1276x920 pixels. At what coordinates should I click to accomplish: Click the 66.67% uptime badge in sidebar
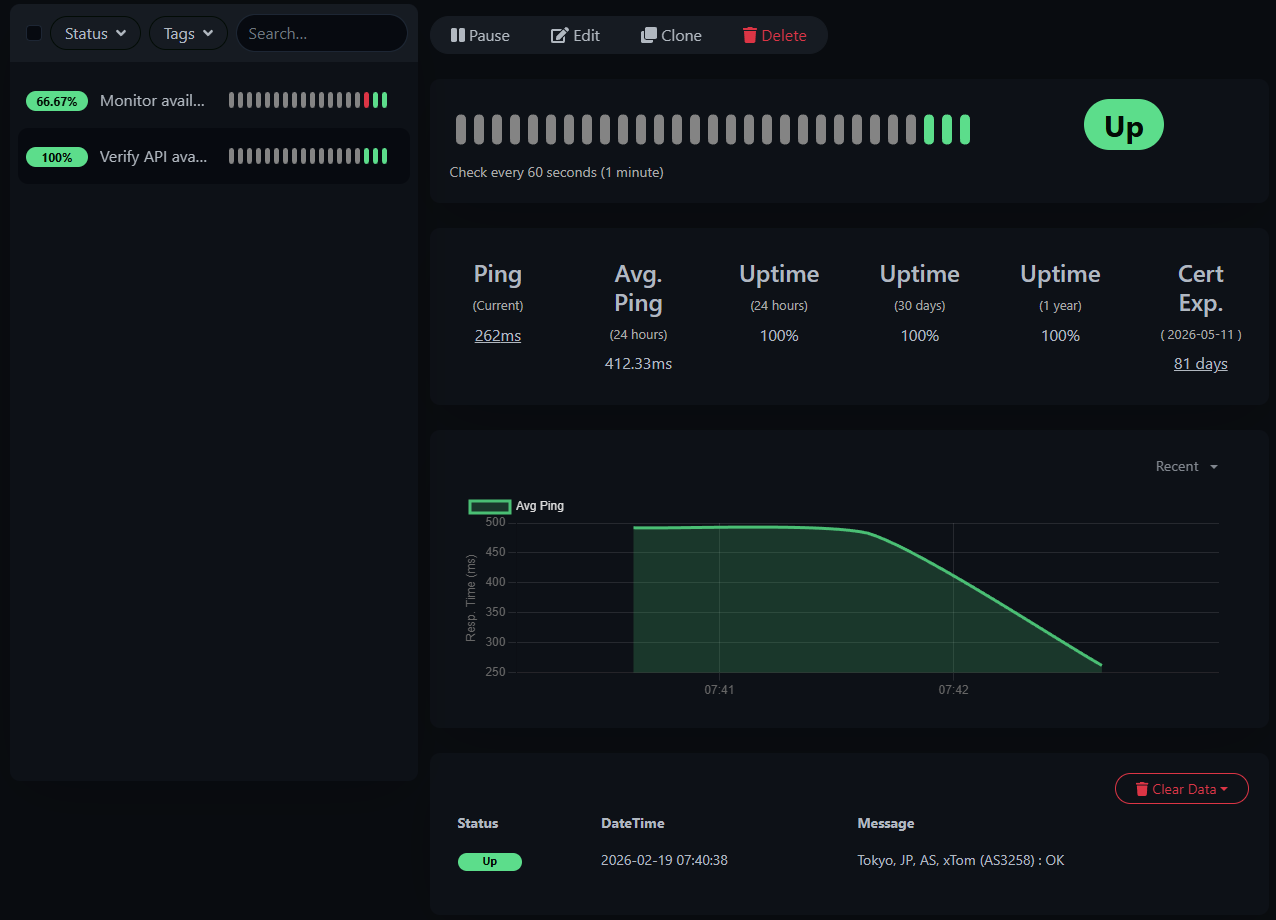click(x=56, y=100)
